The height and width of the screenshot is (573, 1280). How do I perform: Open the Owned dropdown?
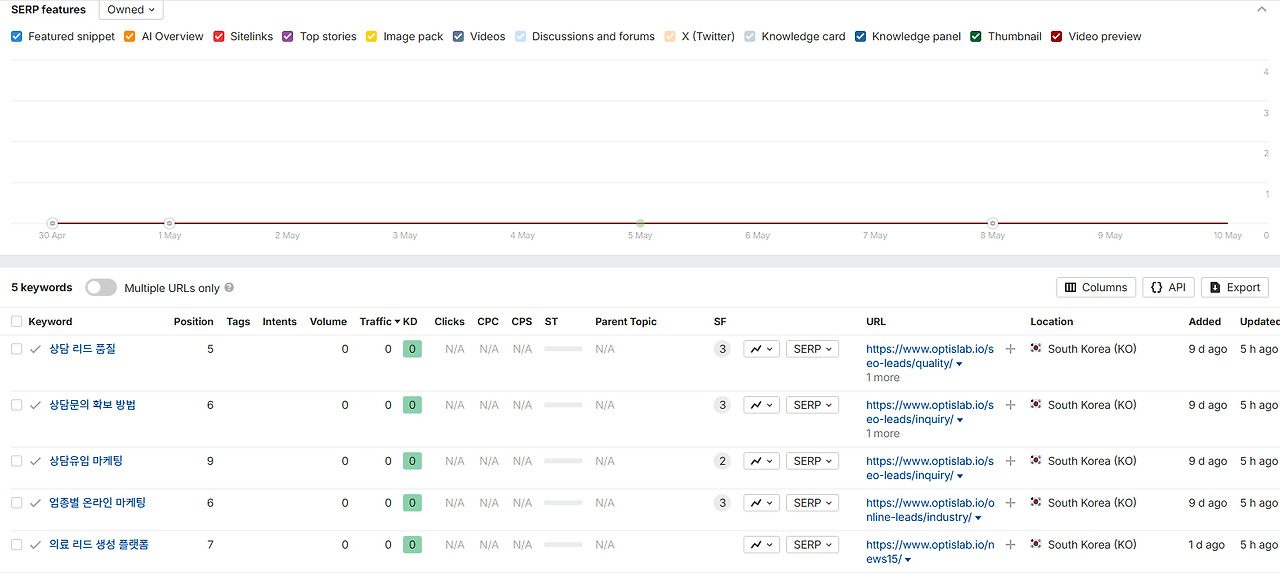tap(131, 10)
